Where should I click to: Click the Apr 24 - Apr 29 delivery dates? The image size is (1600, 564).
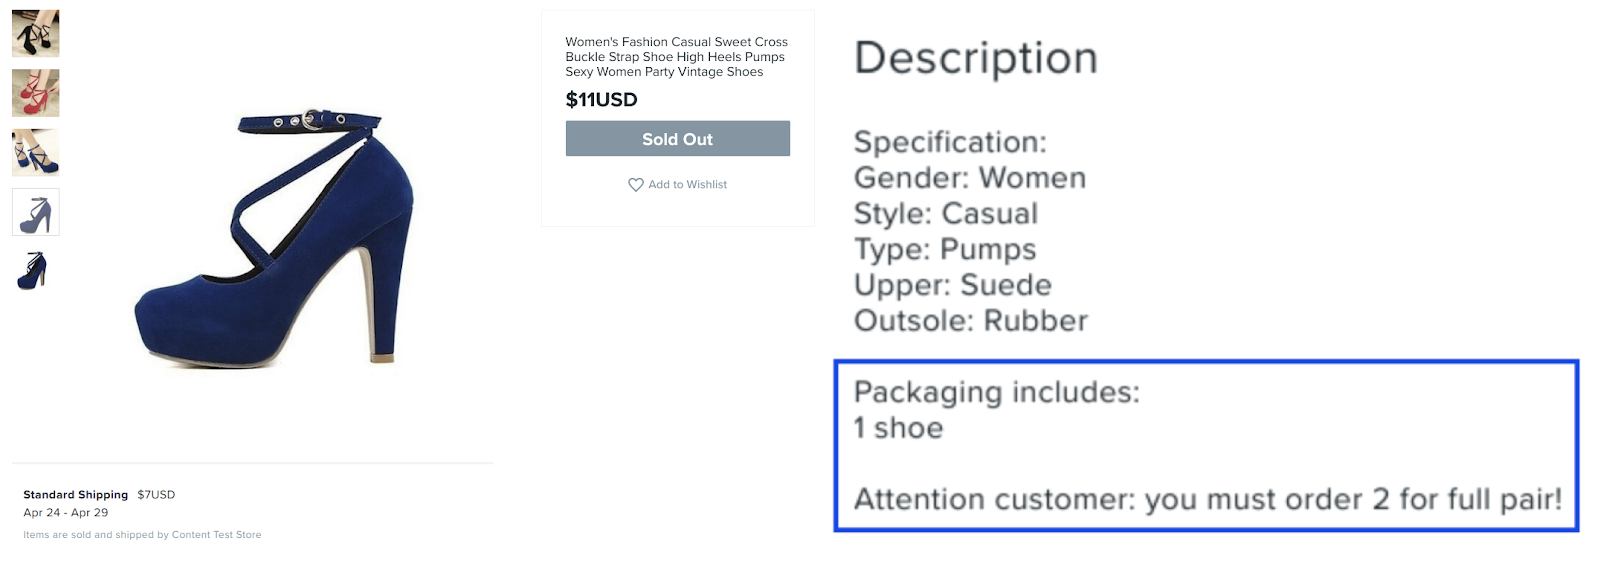66,513
